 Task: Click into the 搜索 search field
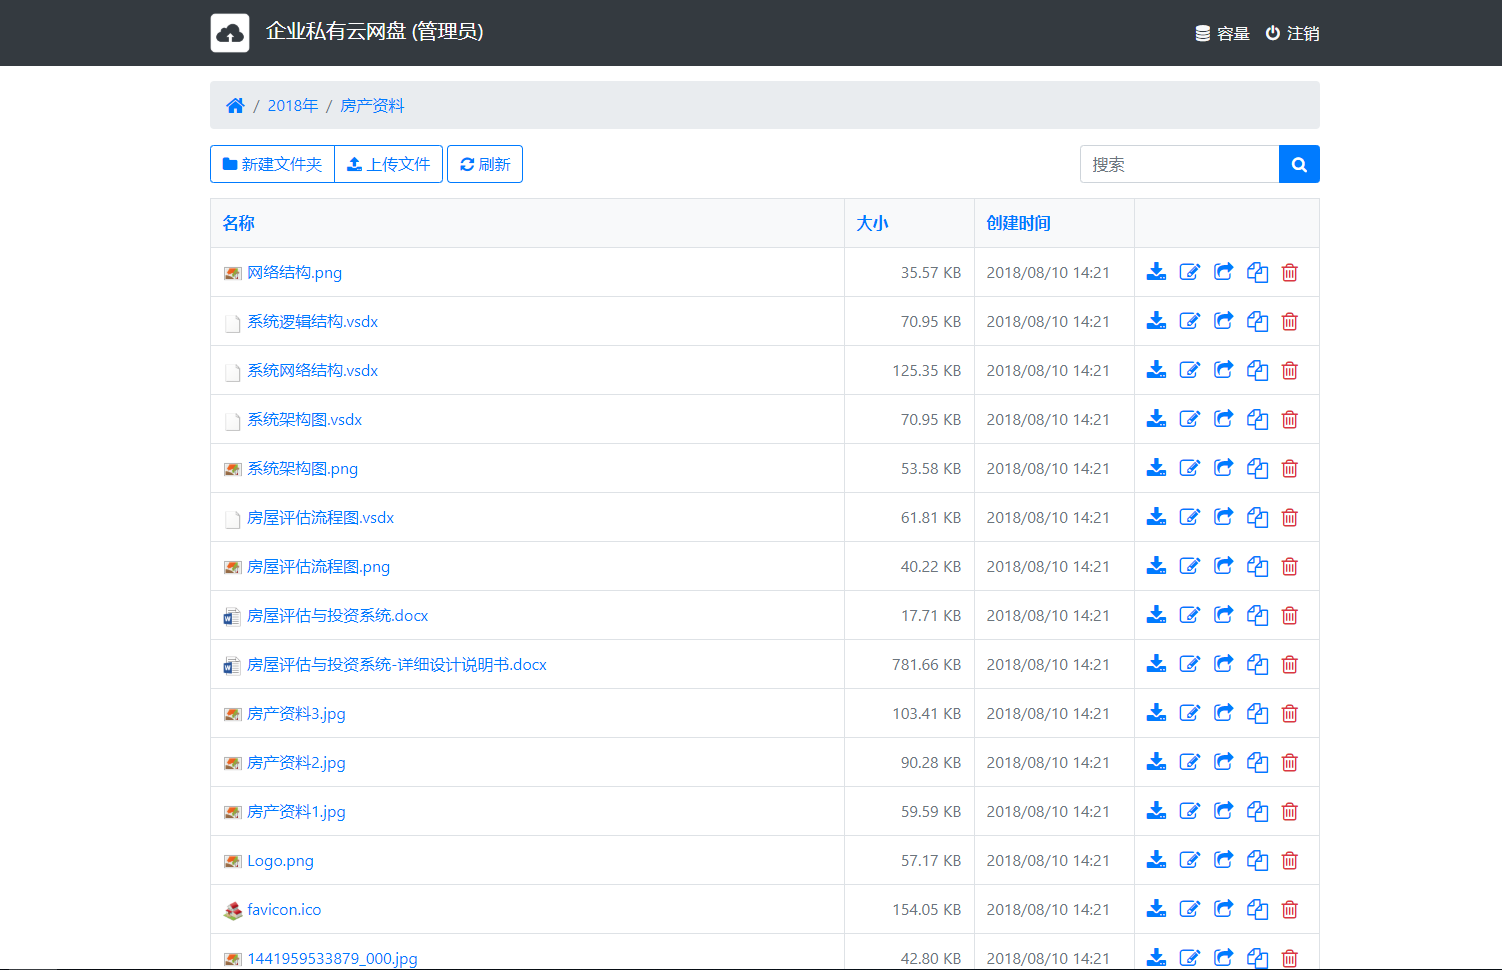tap(1179, 165)
